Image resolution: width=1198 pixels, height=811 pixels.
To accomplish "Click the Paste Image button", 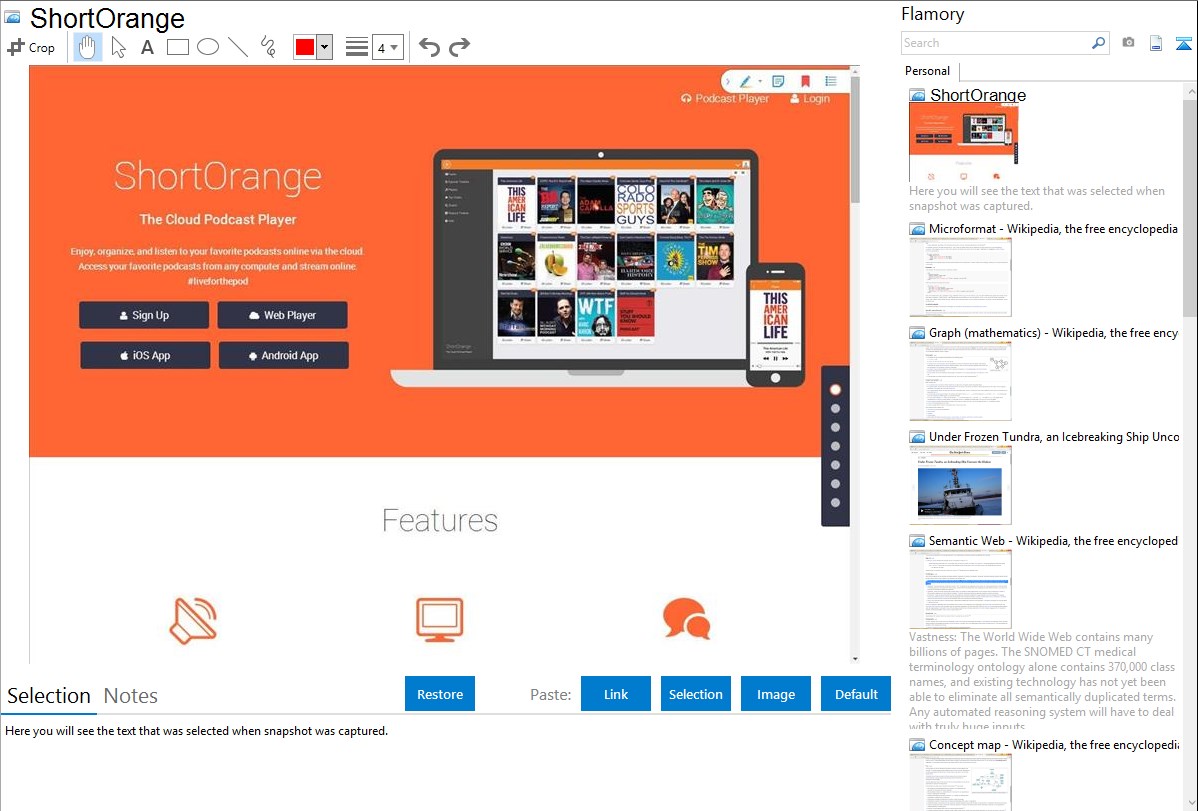I will [776, 694].
